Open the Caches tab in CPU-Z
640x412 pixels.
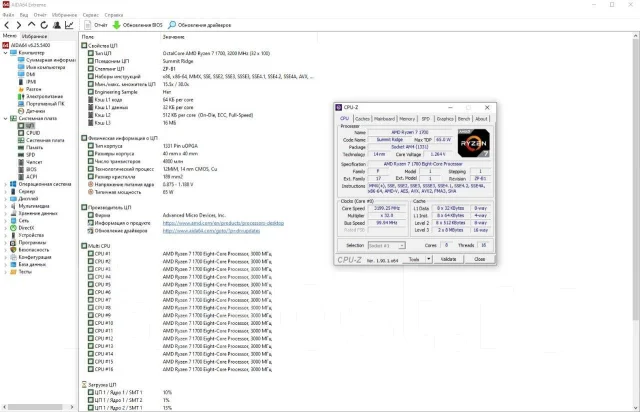362,119
